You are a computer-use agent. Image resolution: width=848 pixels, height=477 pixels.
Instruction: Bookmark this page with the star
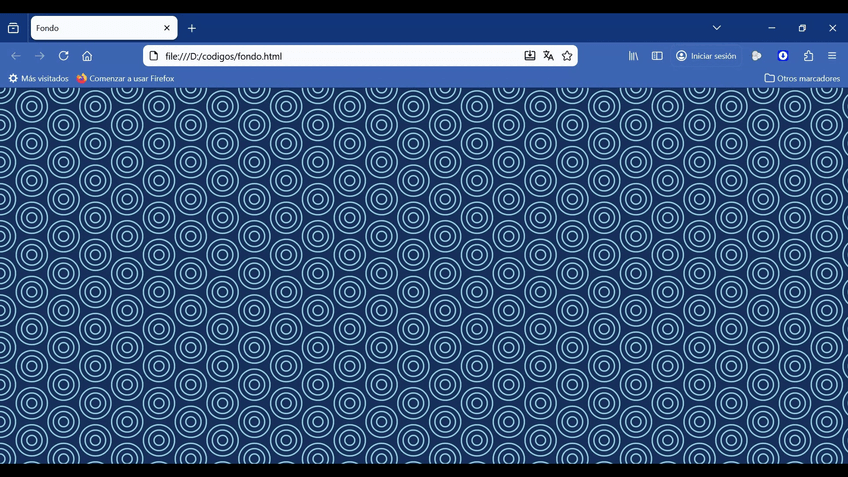pyautogui.click(x=567, y=56)
